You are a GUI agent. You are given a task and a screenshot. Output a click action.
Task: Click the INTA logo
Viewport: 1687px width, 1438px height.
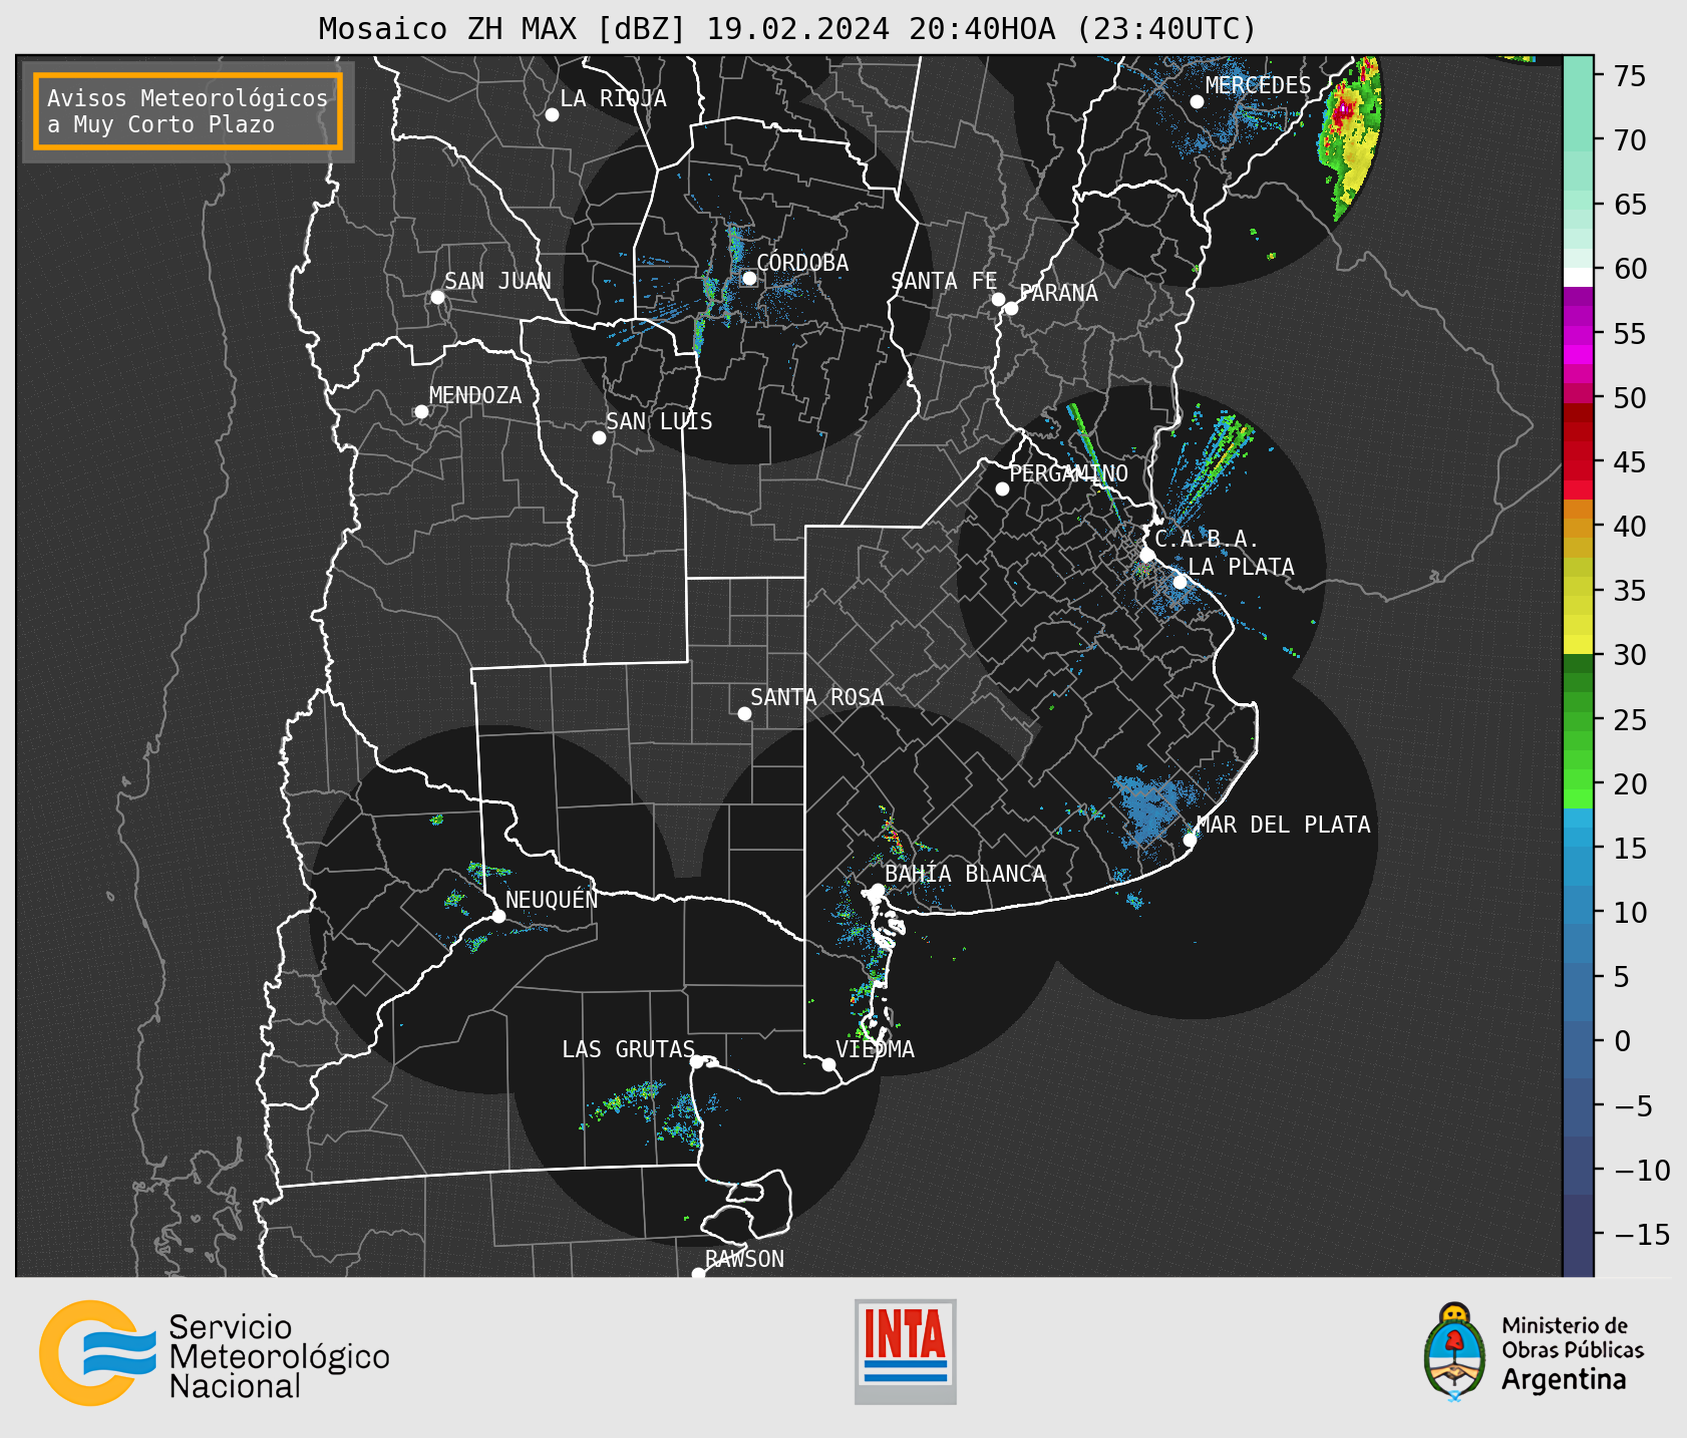905,1351
